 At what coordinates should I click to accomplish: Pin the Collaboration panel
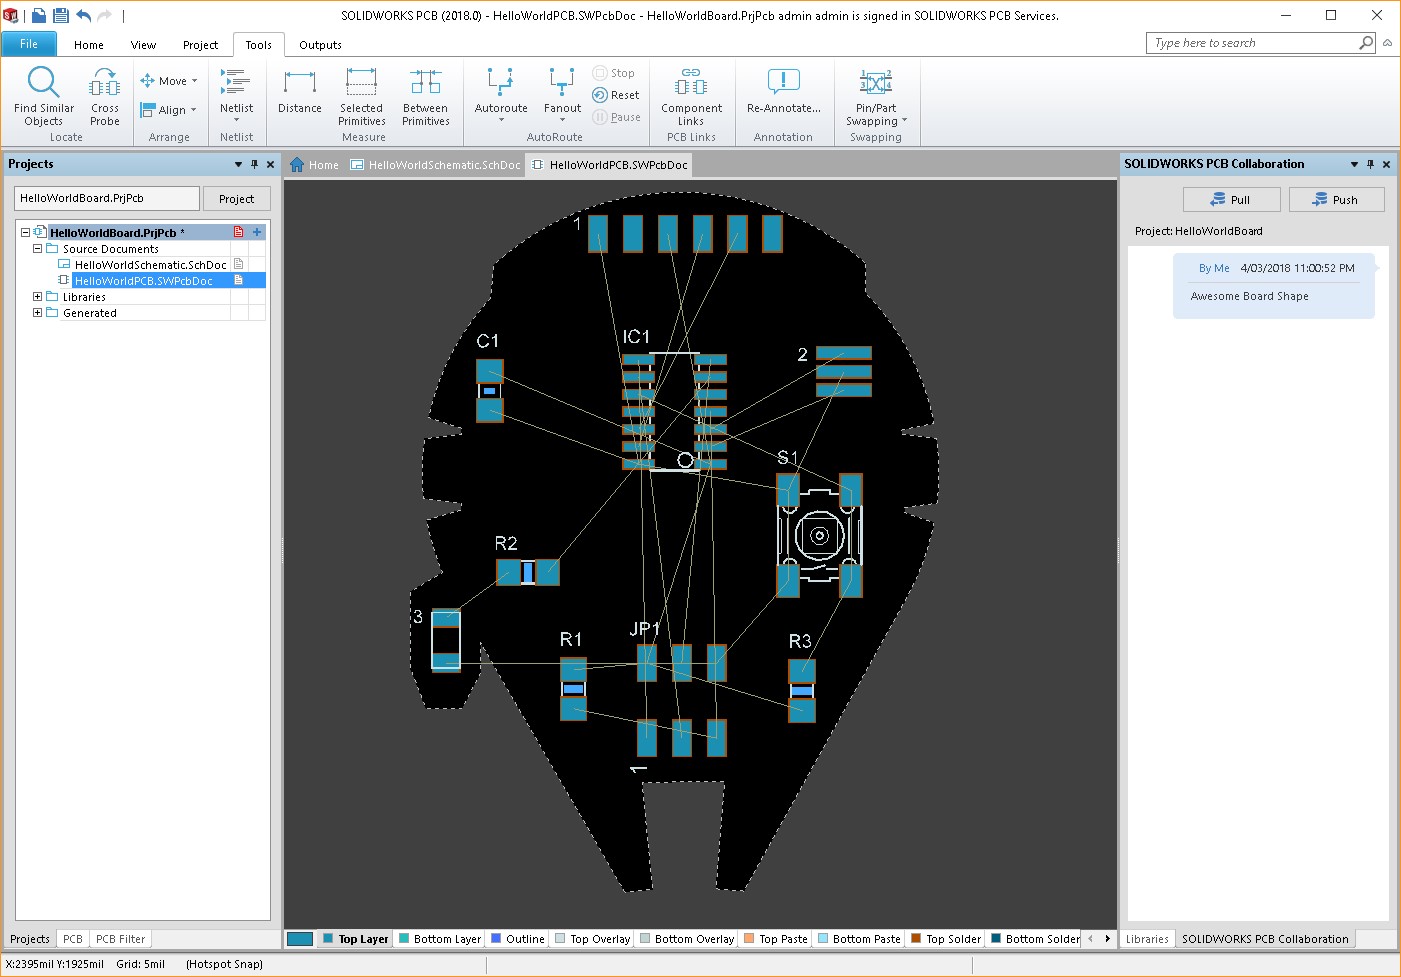1370,164
